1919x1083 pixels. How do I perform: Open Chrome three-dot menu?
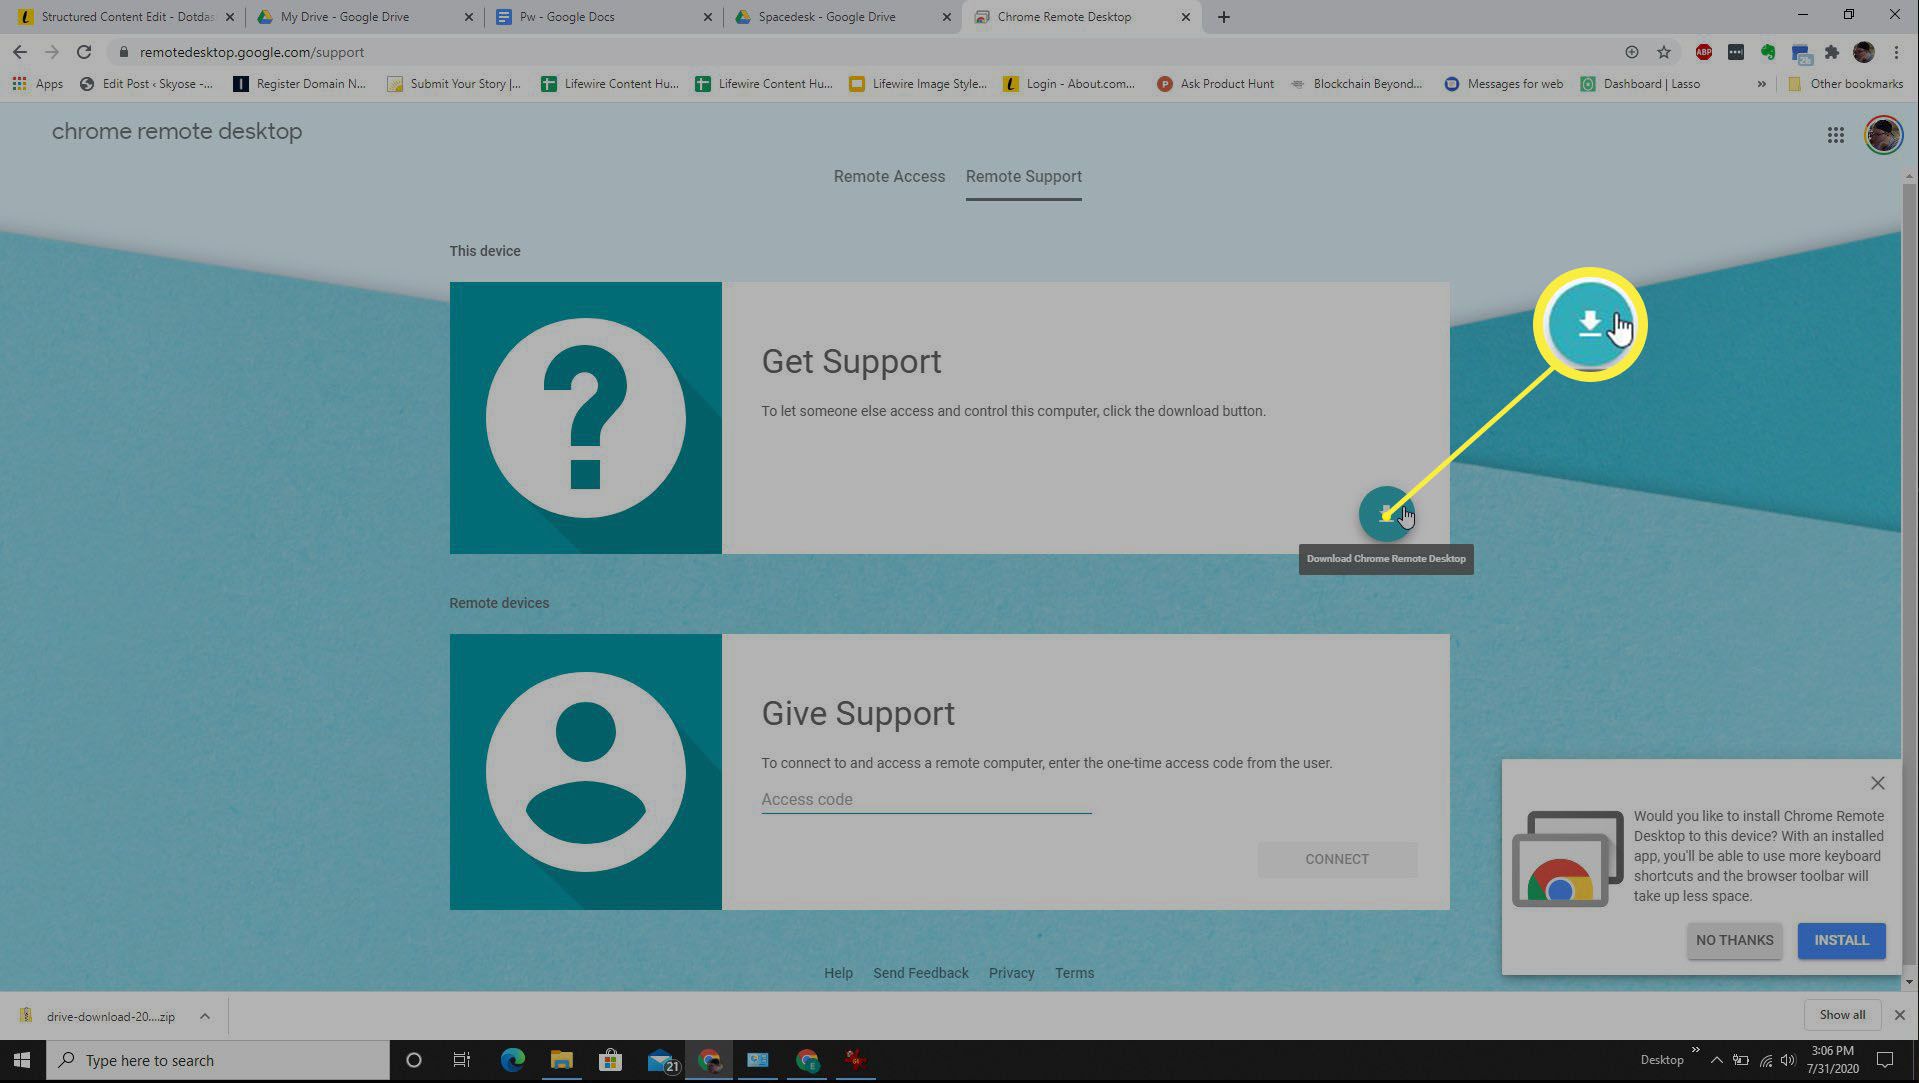click(1896, 52)
